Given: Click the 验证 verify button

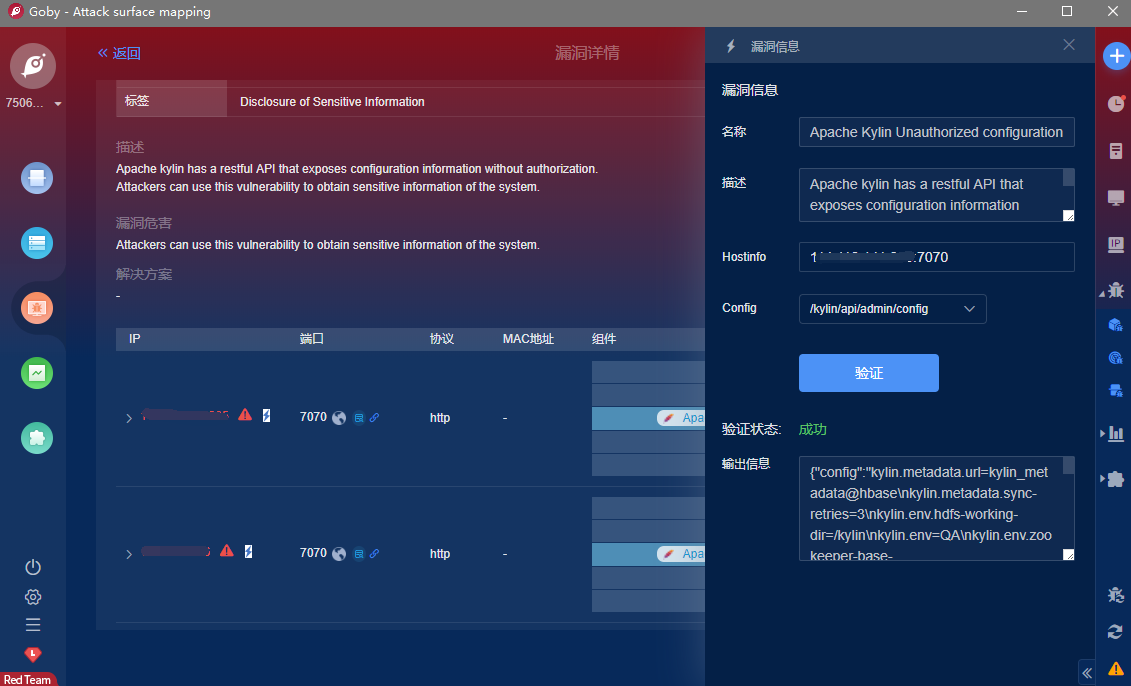Looking at the screenshot, I should coord(868,373).
